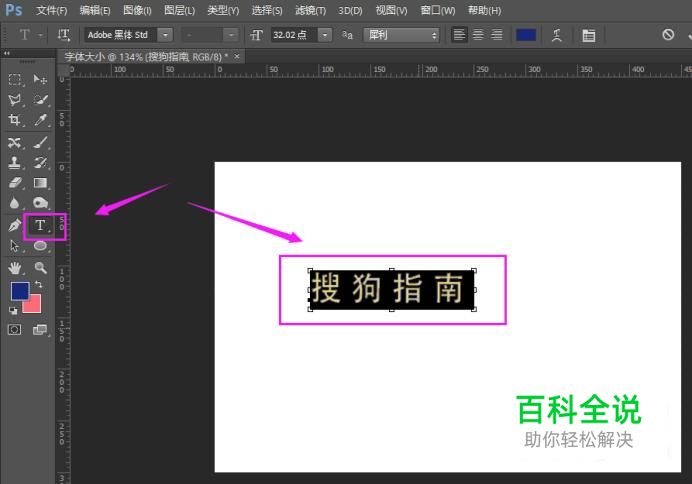Open the 类型(Y) menu
The width and height of the screenshot is (692, 484).
[x=223, y=10]
